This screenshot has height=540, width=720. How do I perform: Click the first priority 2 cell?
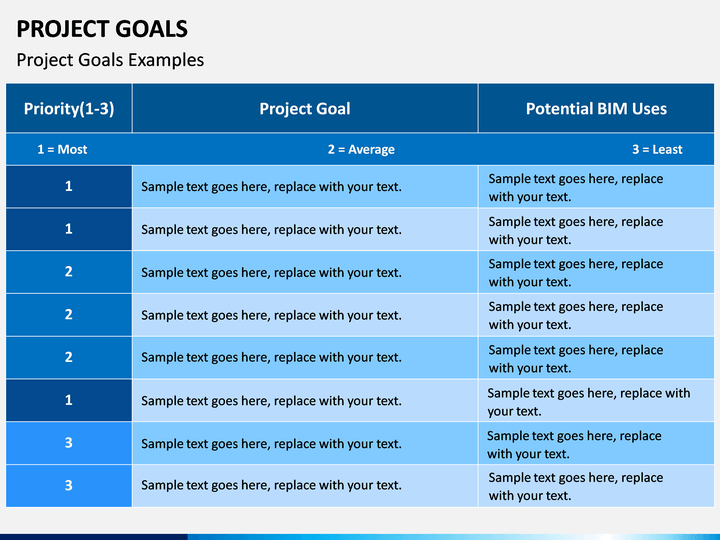pos(69,272)
